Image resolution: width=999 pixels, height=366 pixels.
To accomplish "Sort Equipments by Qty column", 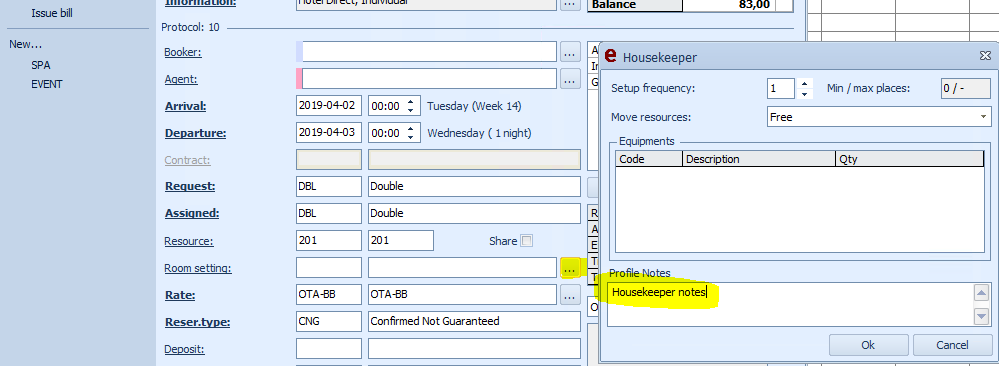I will [910, 159].
